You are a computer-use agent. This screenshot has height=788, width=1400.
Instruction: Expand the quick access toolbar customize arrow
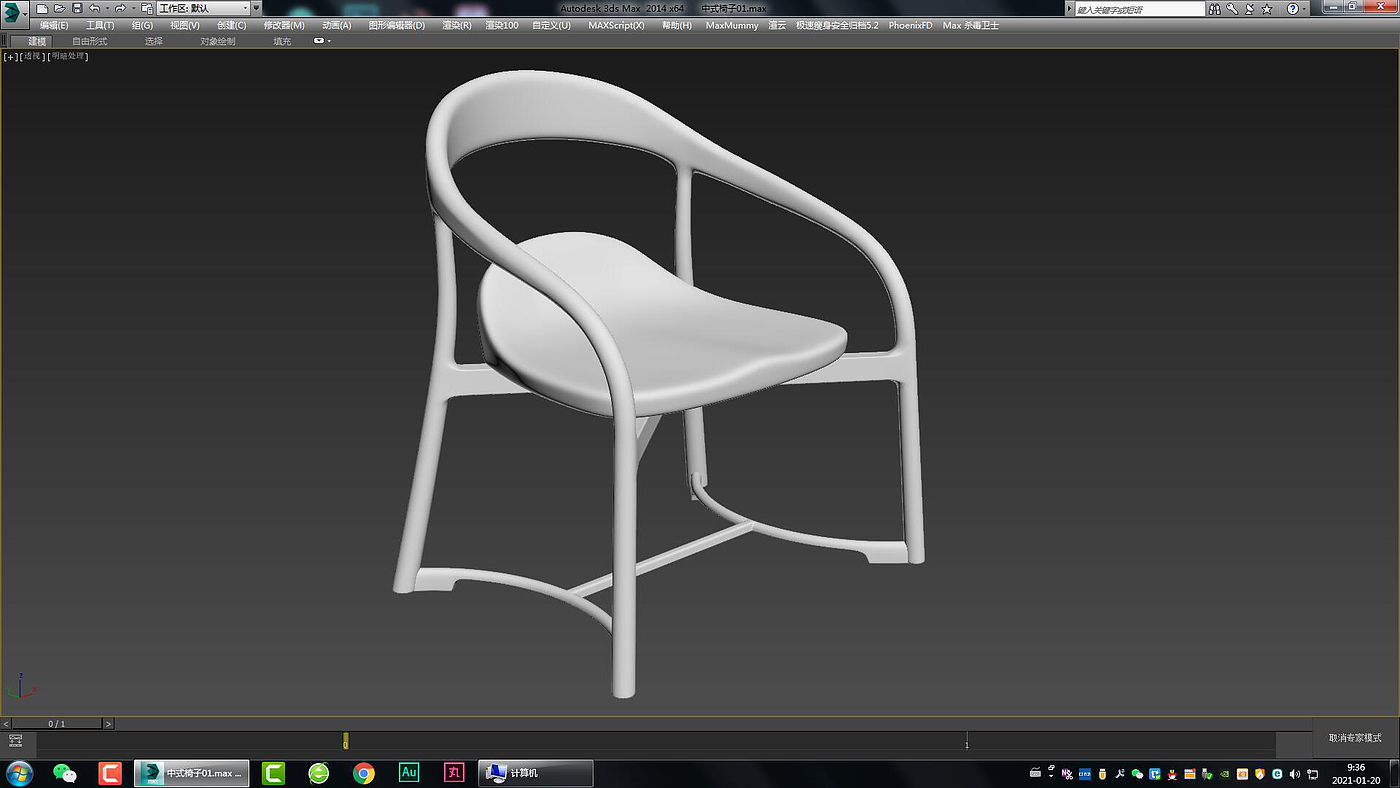point(256,8)
